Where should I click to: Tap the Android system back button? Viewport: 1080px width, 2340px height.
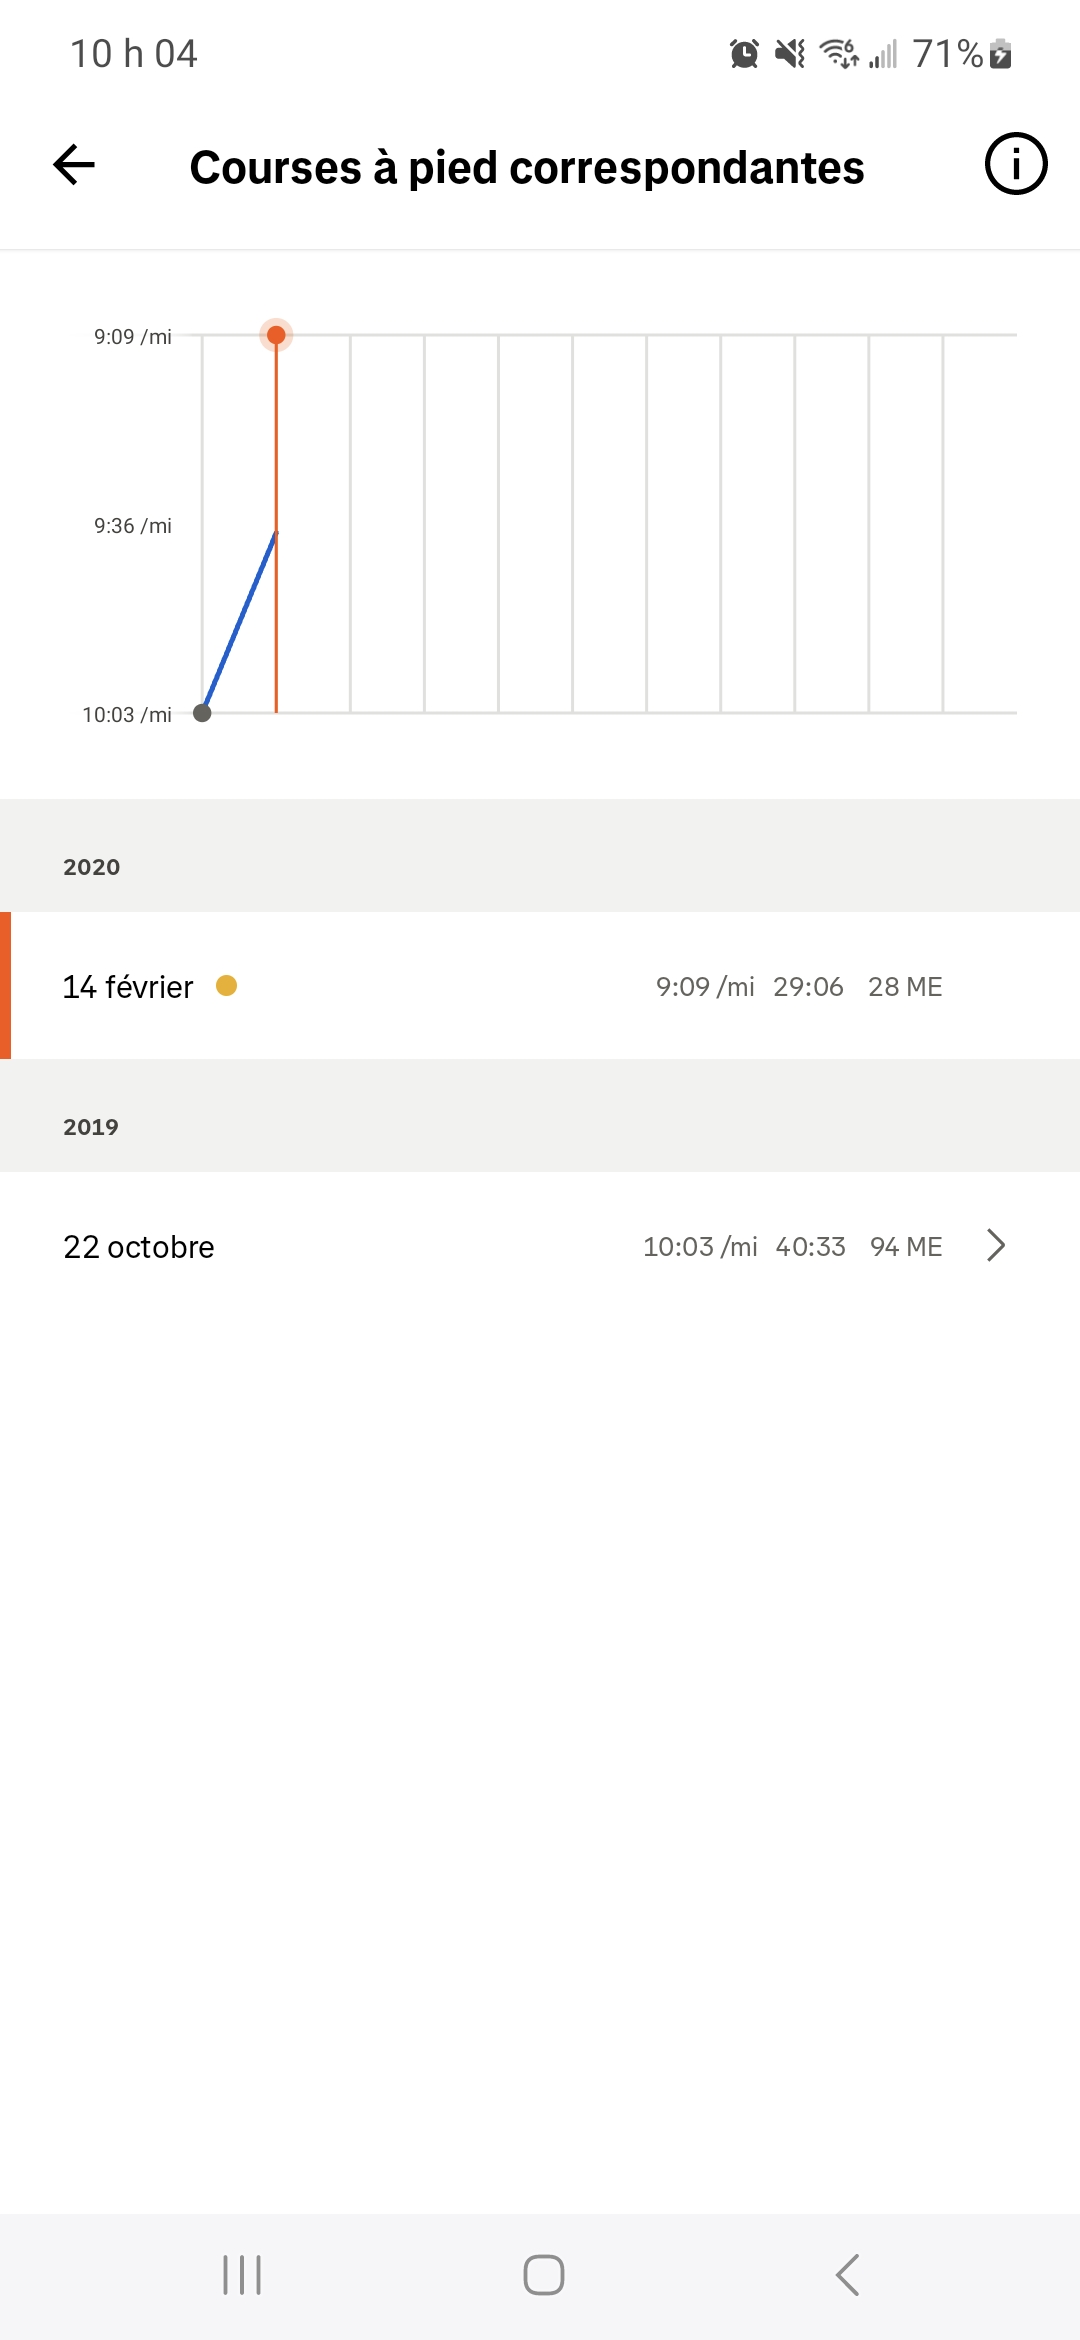point(847,2275)
